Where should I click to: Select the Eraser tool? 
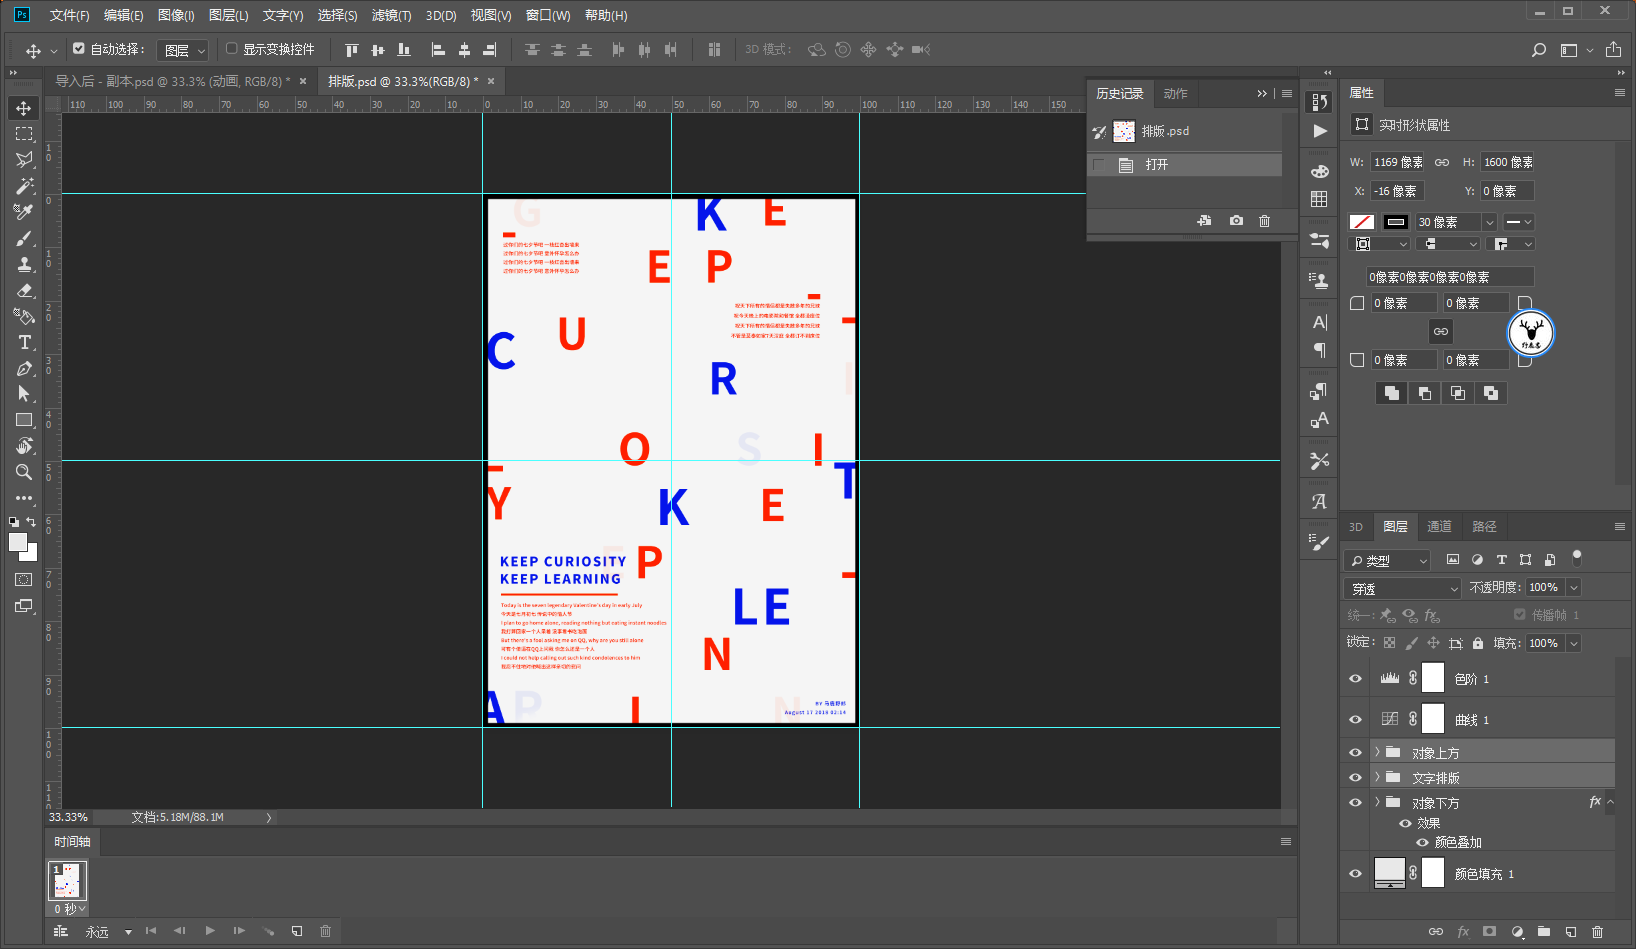point(24,290)
